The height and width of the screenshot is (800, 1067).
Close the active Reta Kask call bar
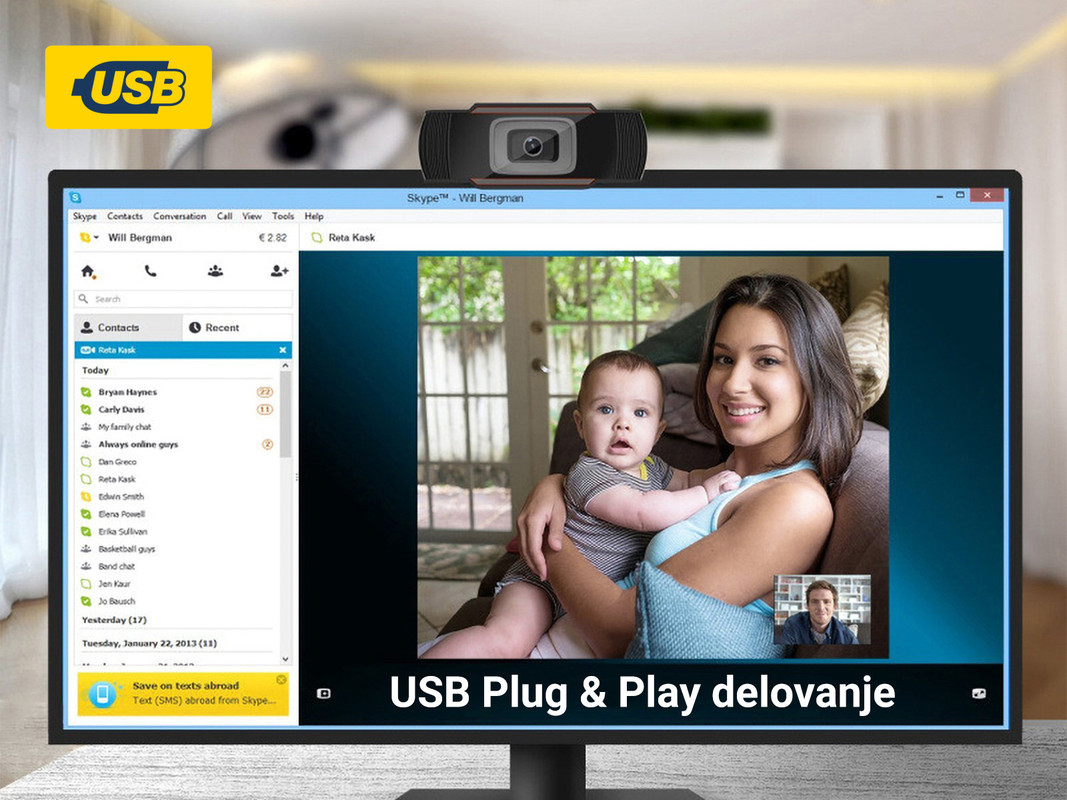pos(282,350)
